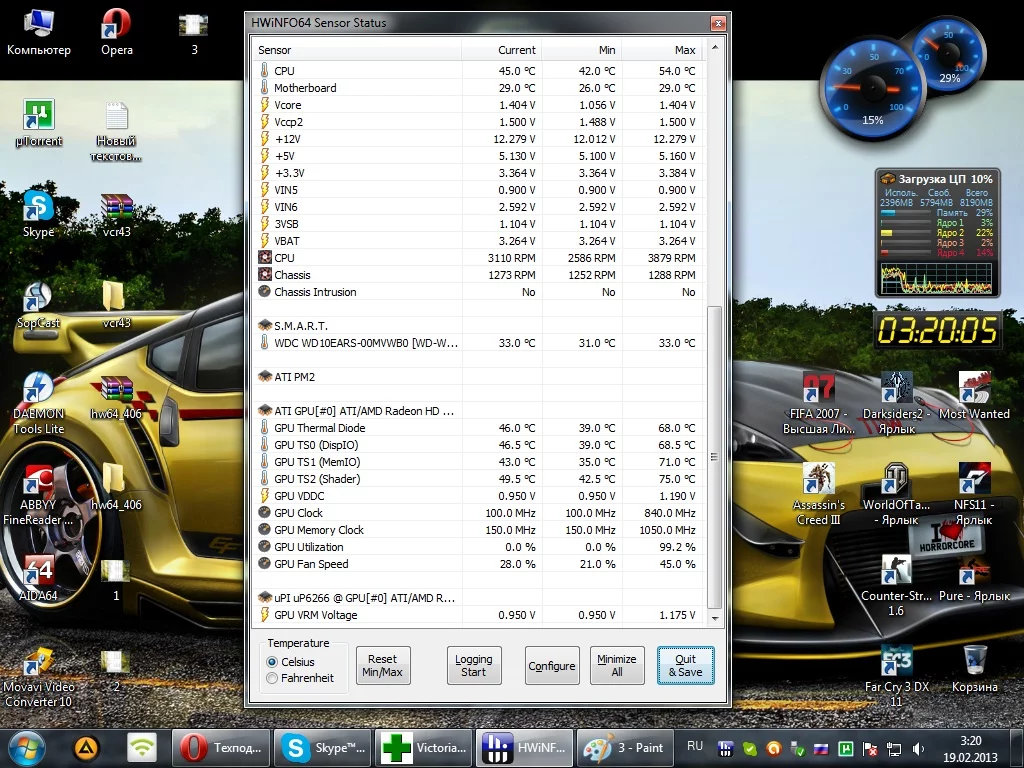Launch Opera from the desktop shortcut
This screenshot has width=1024, height=768.
coord(116,31)
